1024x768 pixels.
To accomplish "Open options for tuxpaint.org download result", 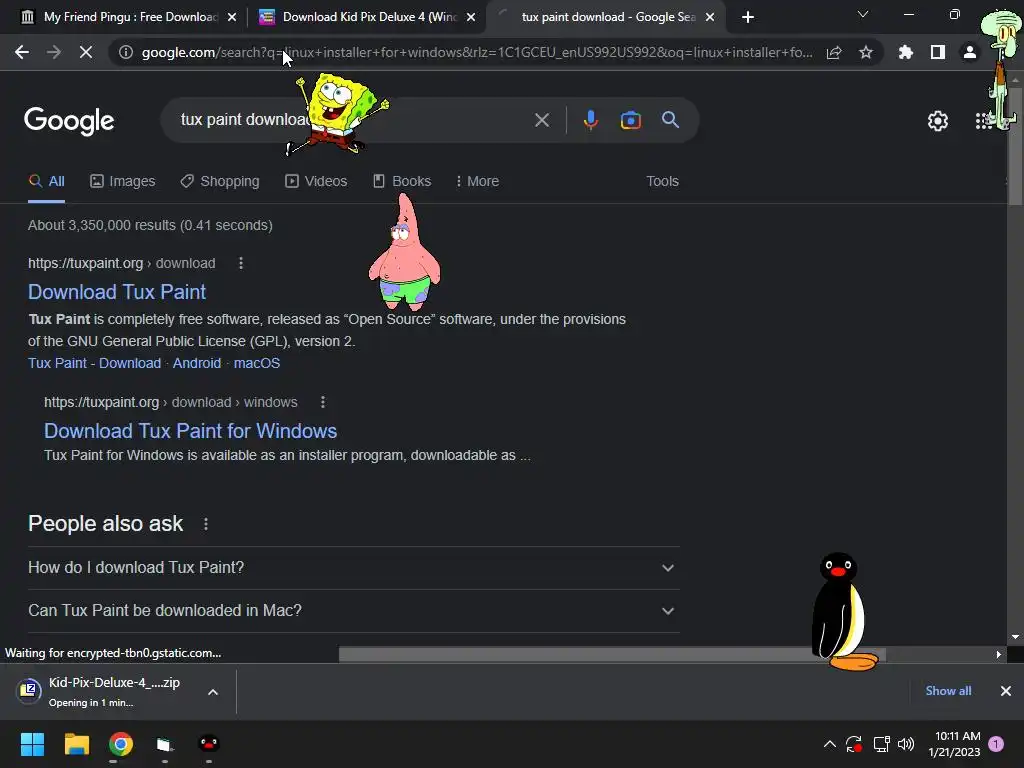I will [241, 263].
